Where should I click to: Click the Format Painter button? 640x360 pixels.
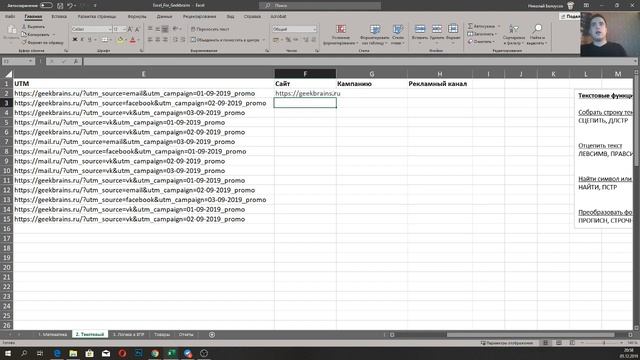pyautogui.click(x=42, y=42)
